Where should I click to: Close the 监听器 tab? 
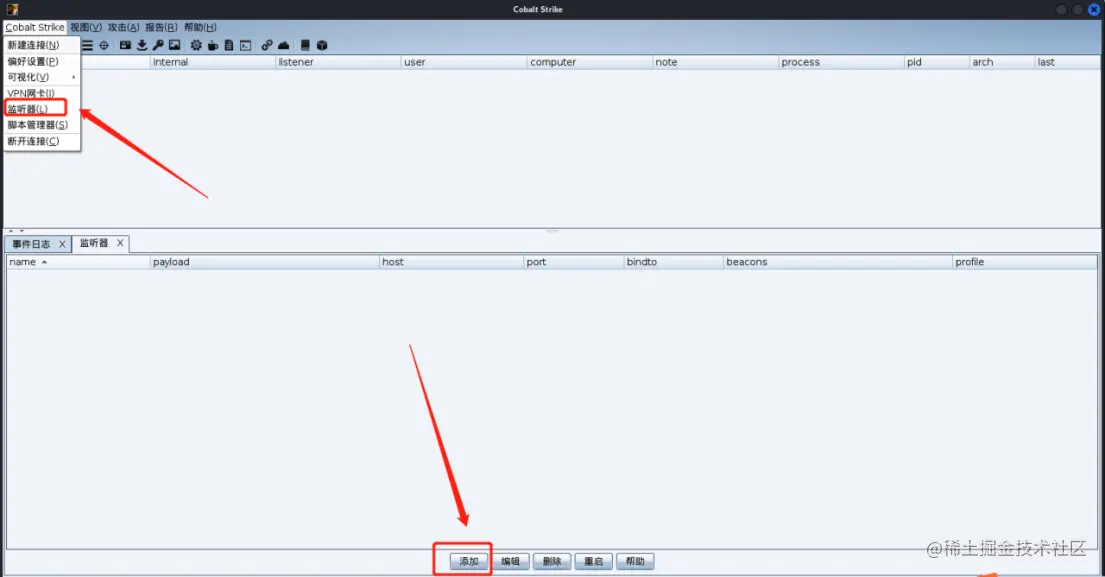click(120, 243)
